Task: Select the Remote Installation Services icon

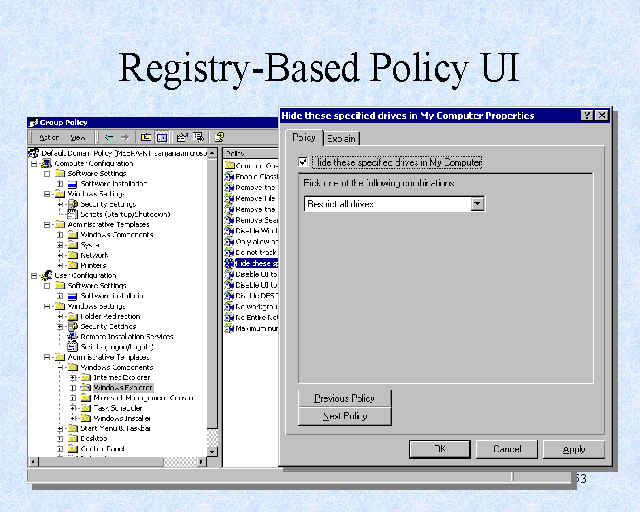Action: click(x=72, y=336)
